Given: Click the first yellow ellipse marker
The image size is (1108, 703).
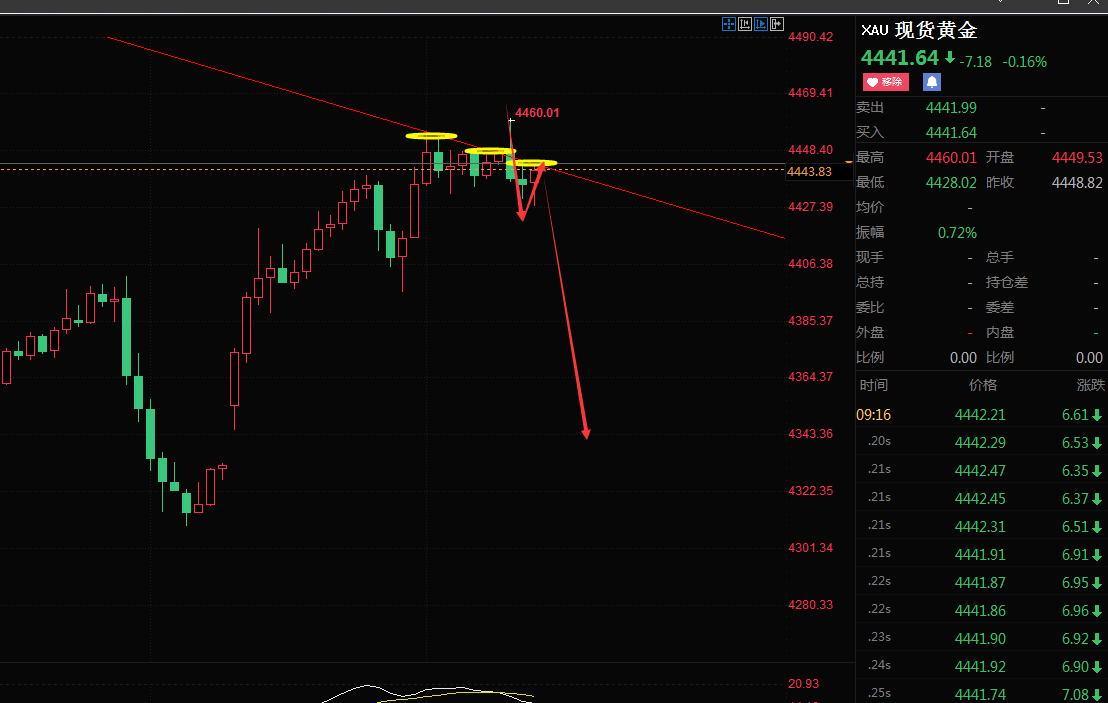Looking at the screenshot, I should pyautogui.click(x=431, y=136).
